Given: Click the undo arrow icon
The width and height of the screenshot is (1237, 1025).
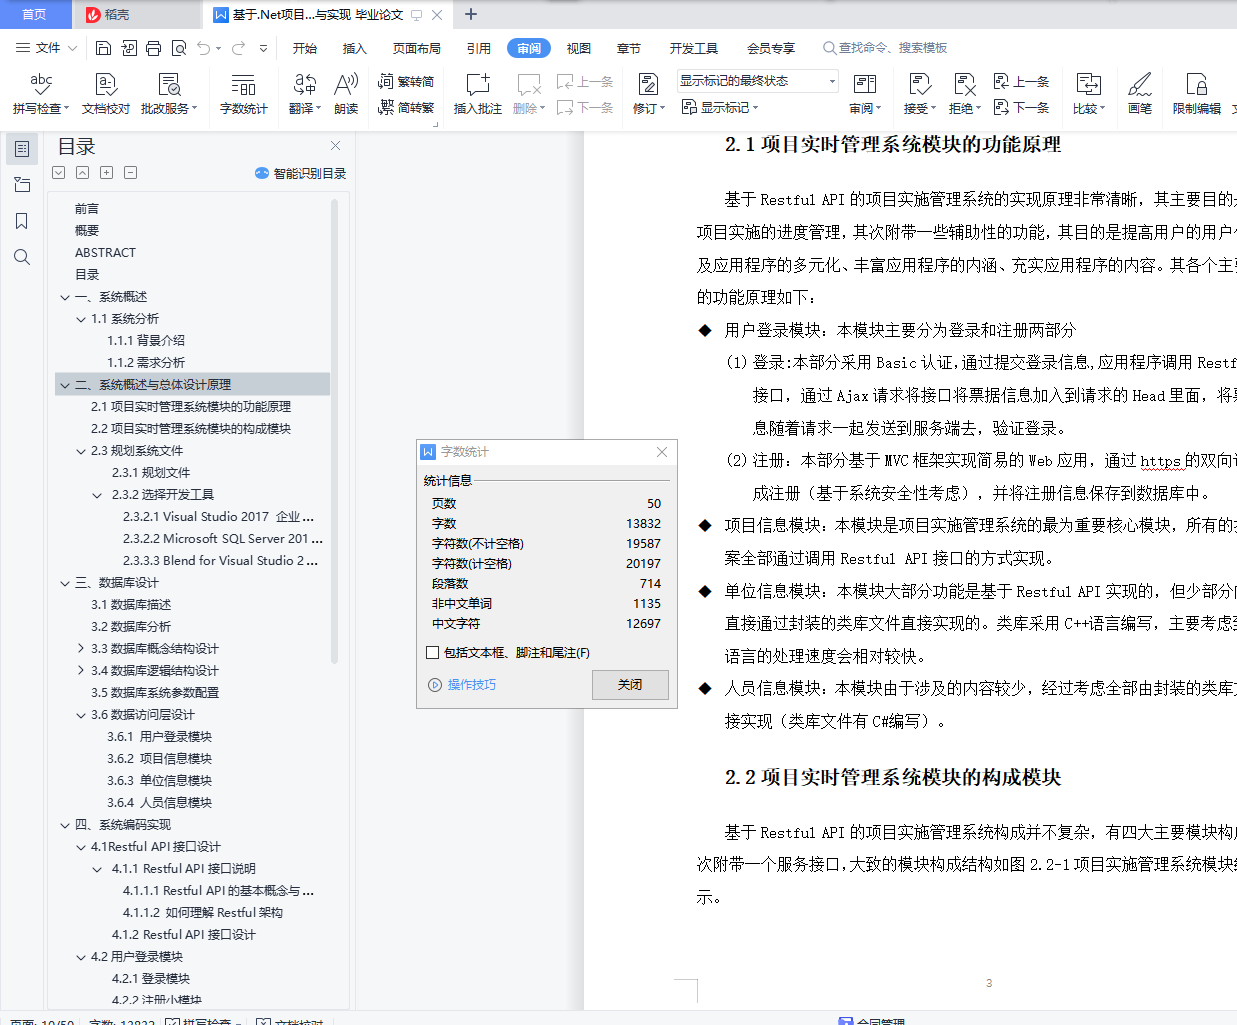Looking at the screenshot, I should tap(204, 48).
